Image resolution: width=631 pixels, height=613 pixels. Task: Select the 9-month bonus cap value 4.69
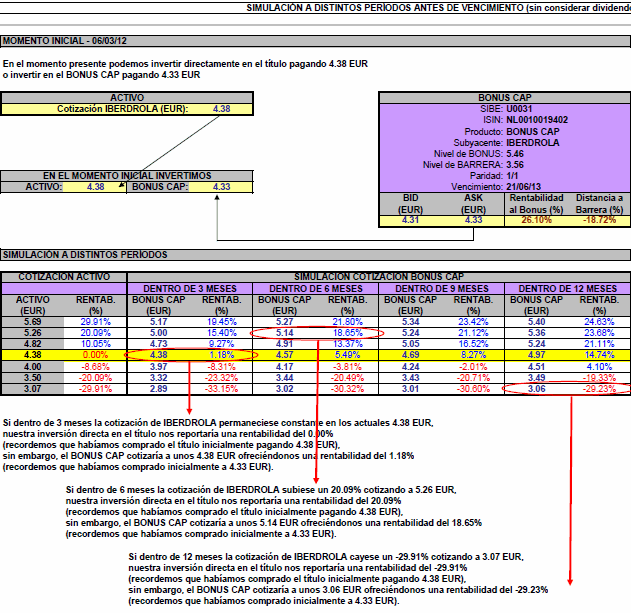tap(410, 355)
